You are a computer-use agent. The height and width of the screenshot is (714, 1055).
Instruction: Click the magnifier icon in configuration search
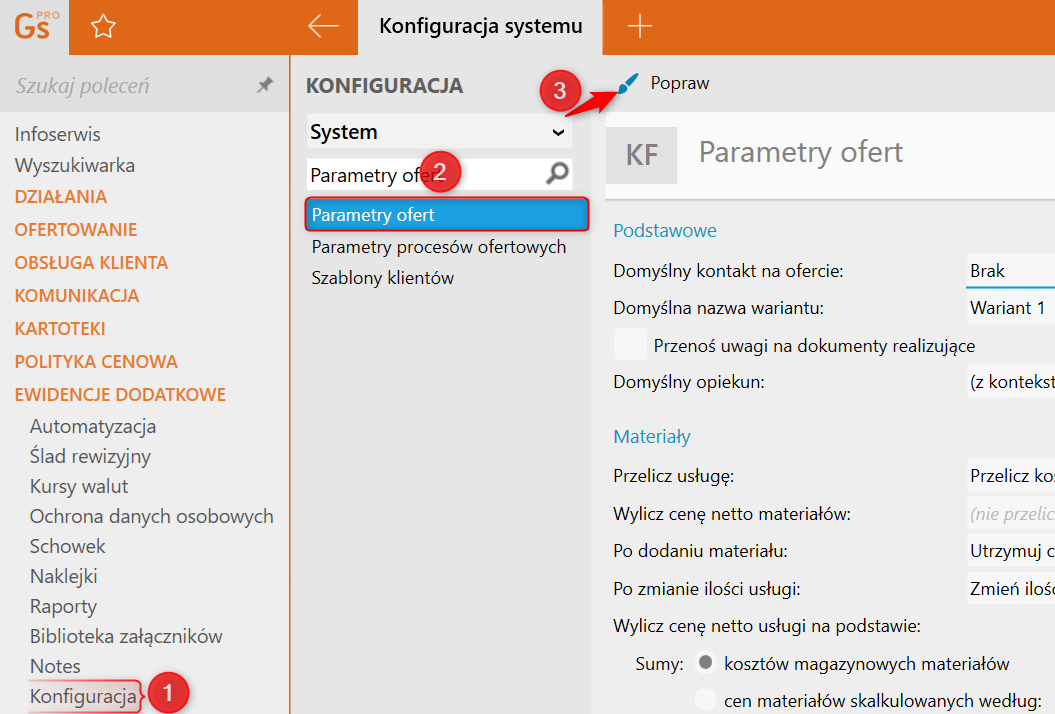click(557, 174)
